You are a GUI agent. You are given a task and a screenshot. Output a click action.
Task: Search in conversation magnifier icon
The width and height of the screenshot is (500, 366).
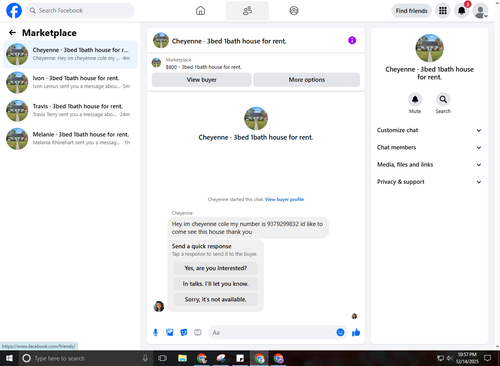pyautogui.click(x=443, y=99)
